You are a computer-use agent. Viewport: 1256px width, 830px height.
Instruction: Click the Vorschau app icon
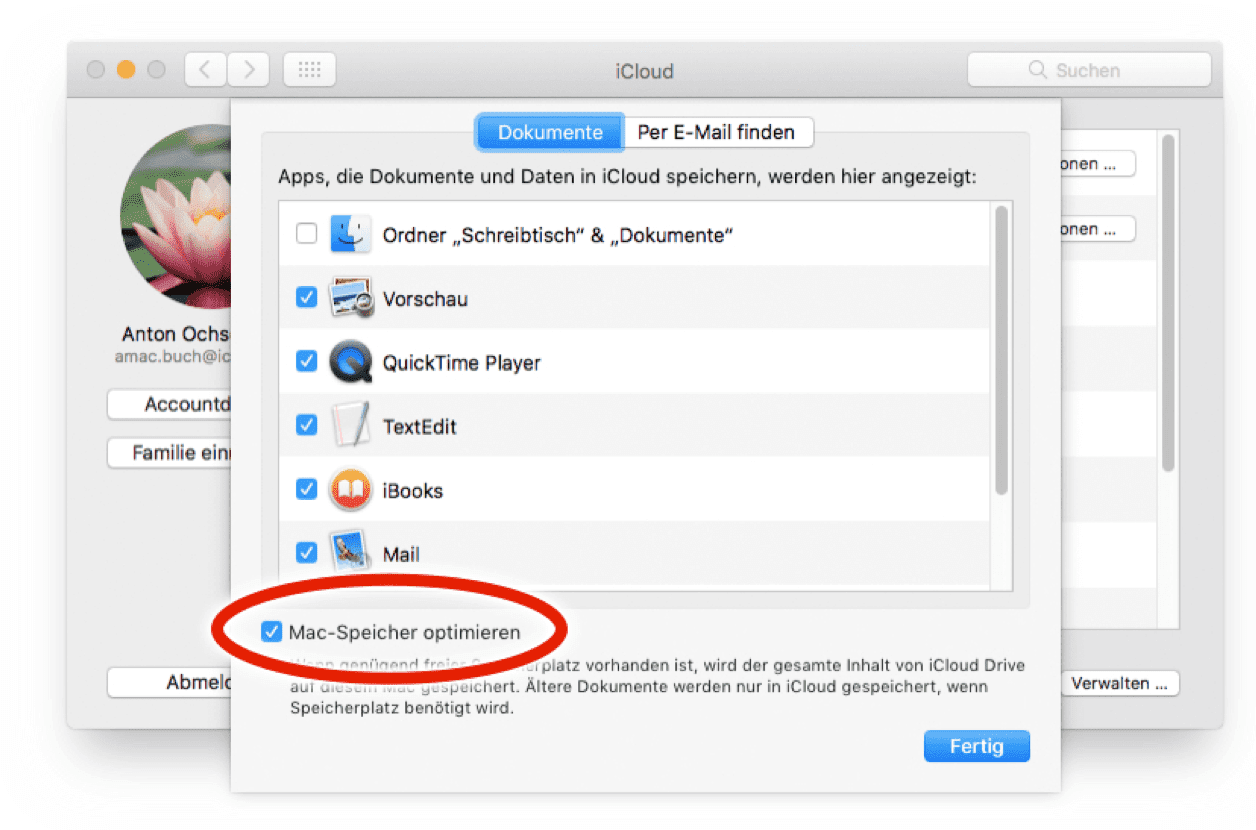pos(350,298)
